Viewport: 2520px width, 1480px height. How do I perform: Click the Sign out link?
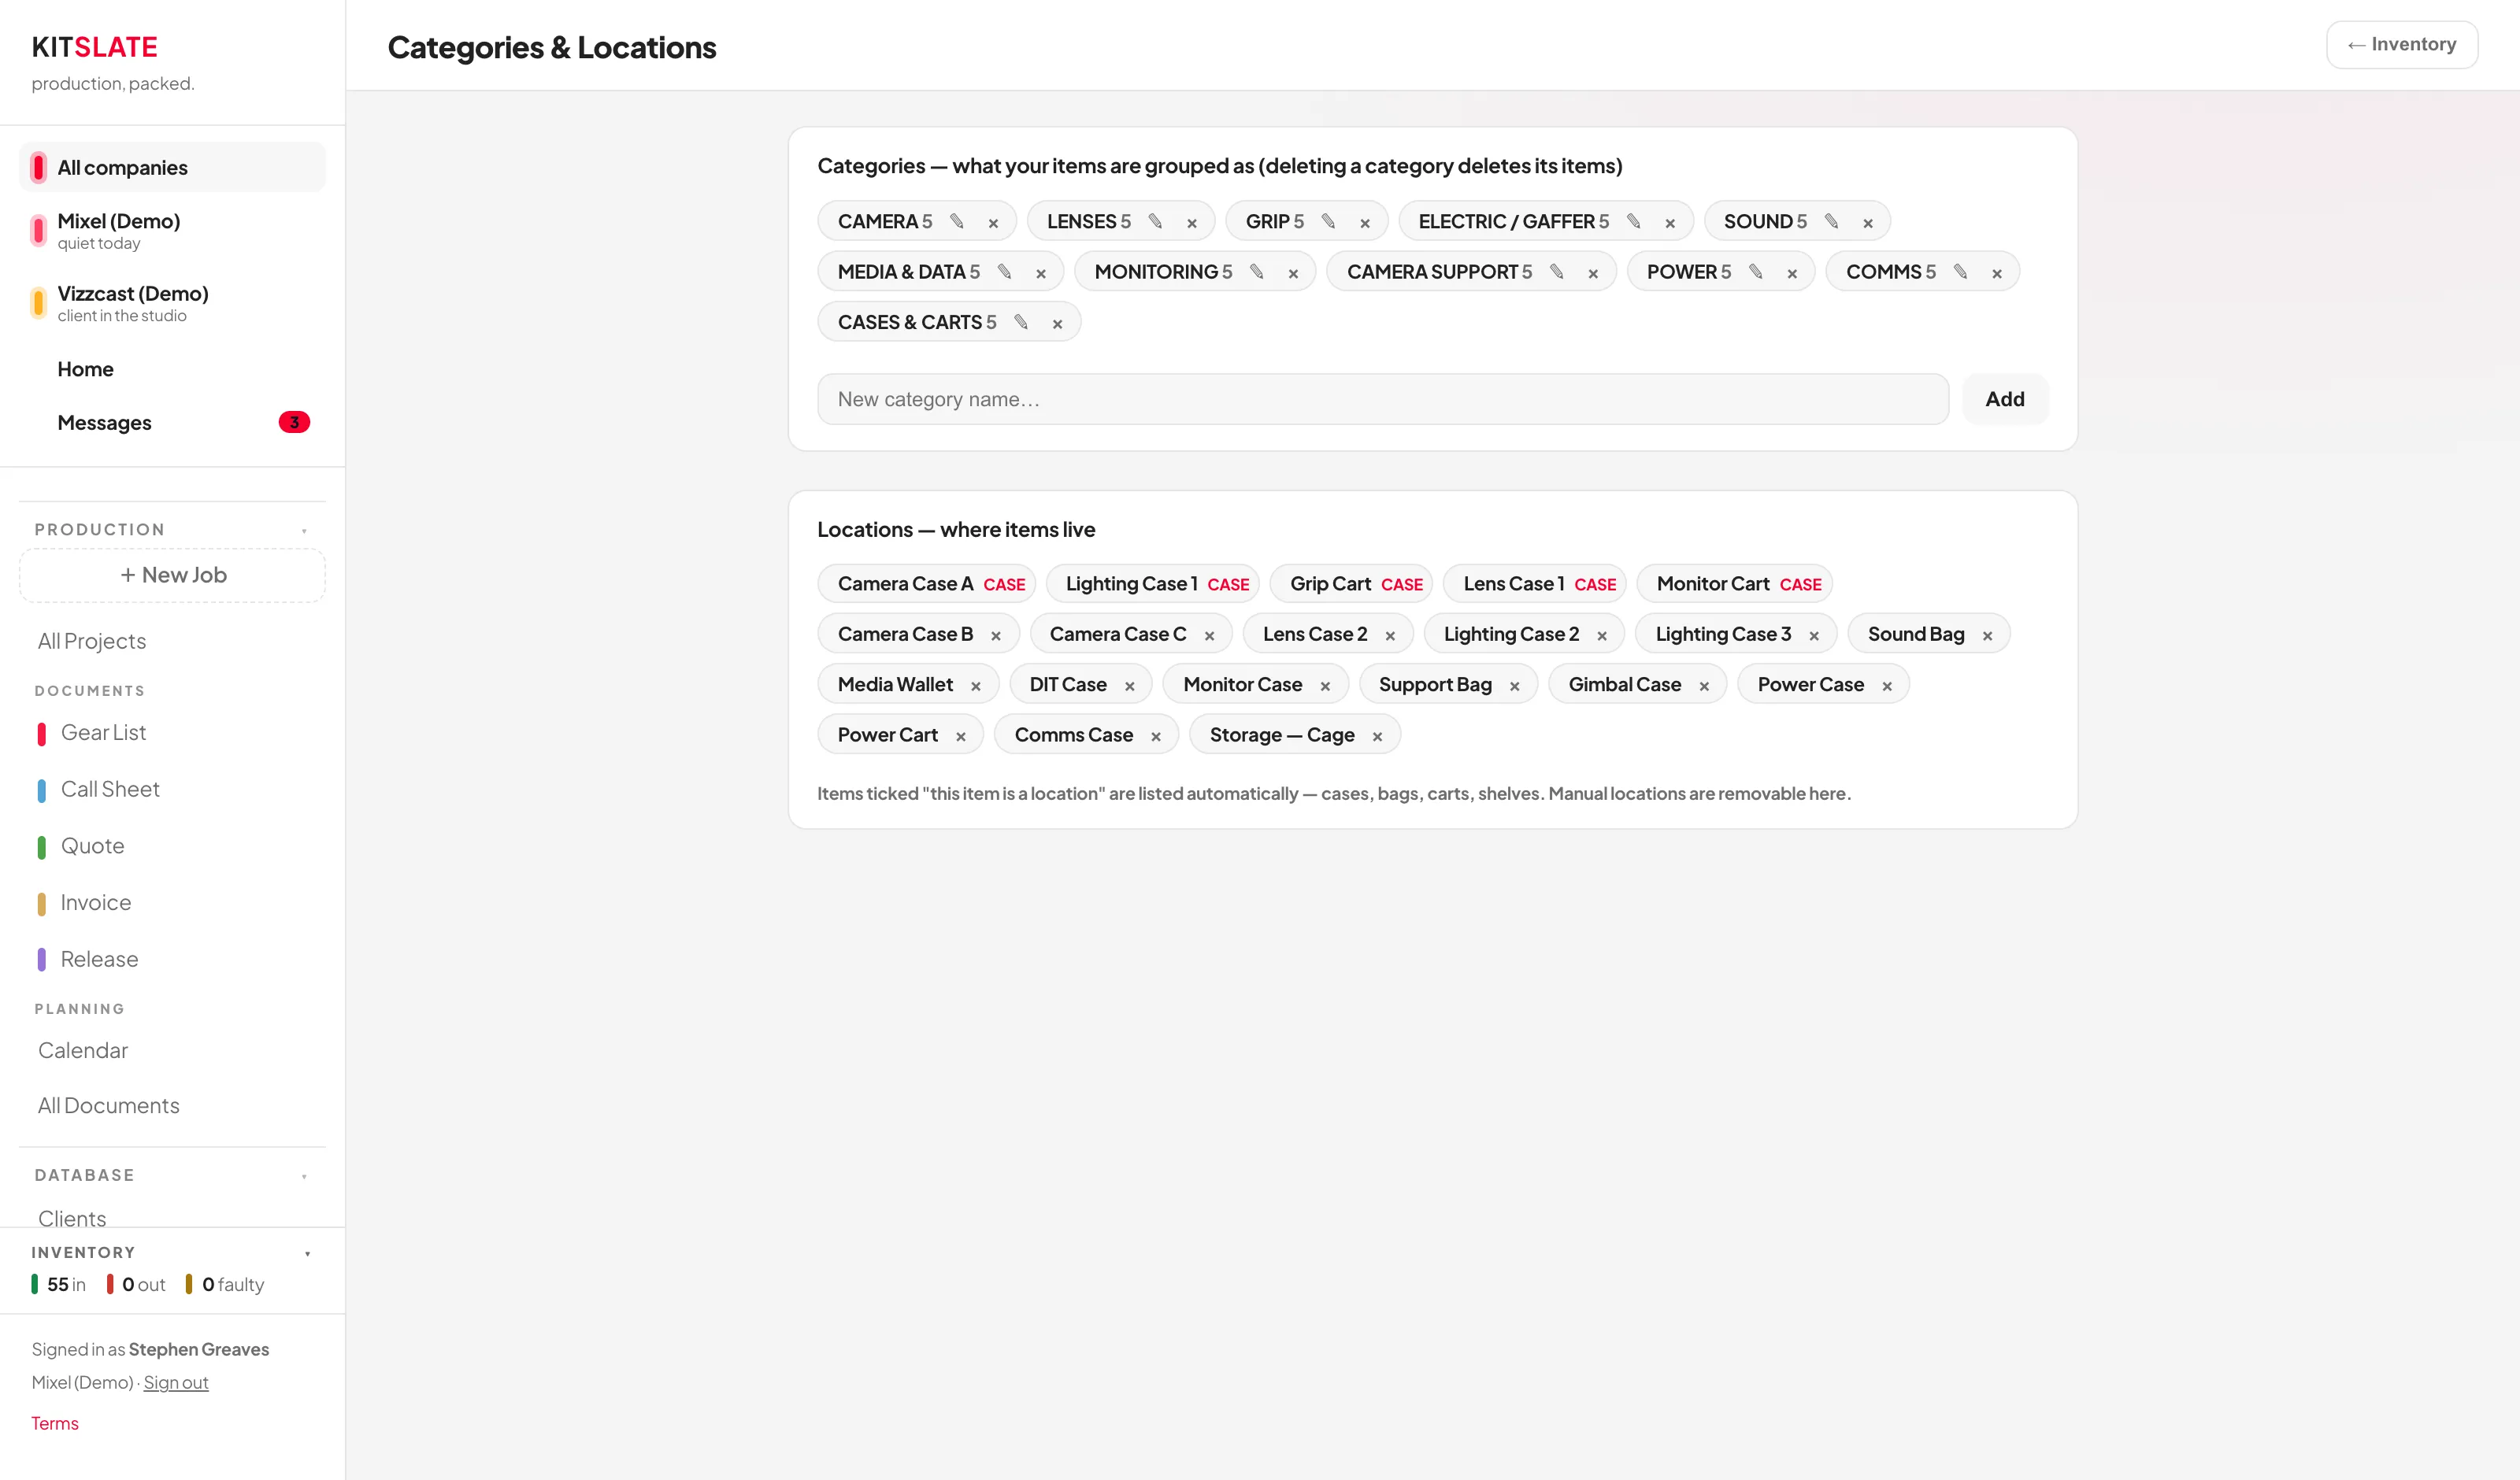click(176, 1382)
